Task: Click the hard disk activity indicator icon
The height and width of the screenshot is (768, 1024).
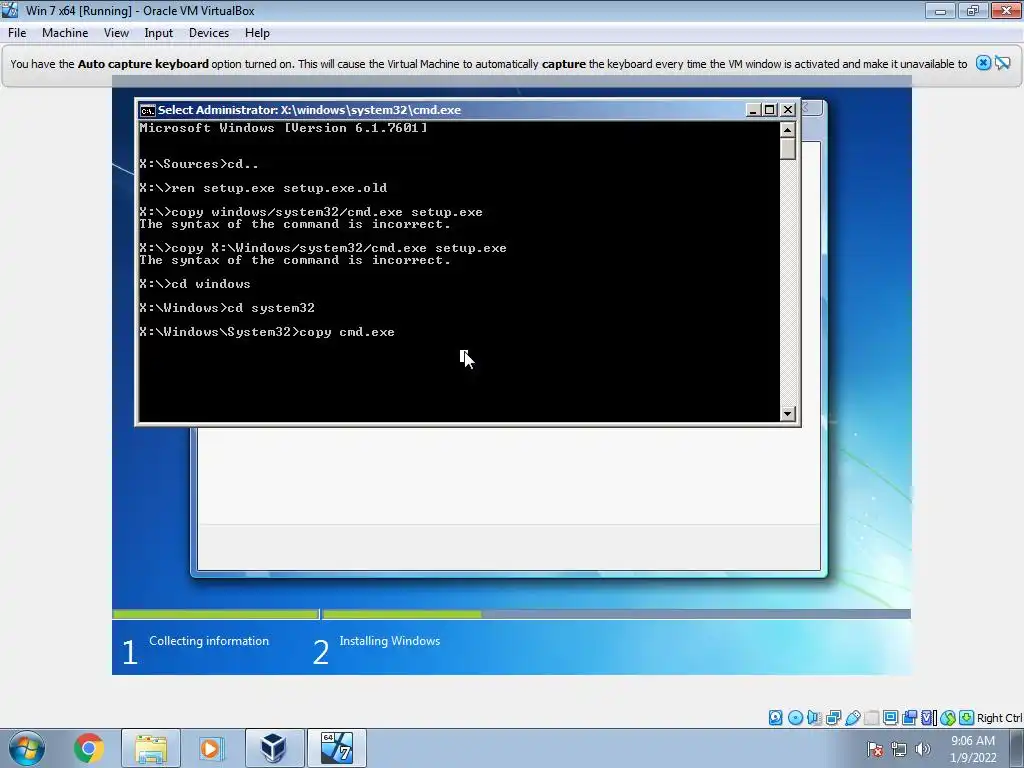Action: click(775, 718)
